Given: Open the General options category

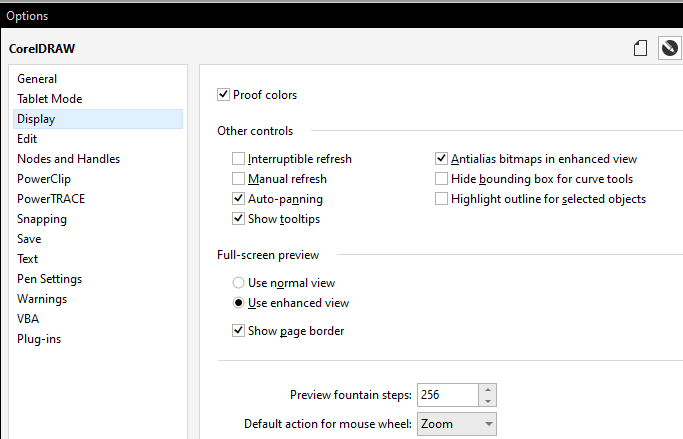Looking at the screenshot, I should [98, 79].
